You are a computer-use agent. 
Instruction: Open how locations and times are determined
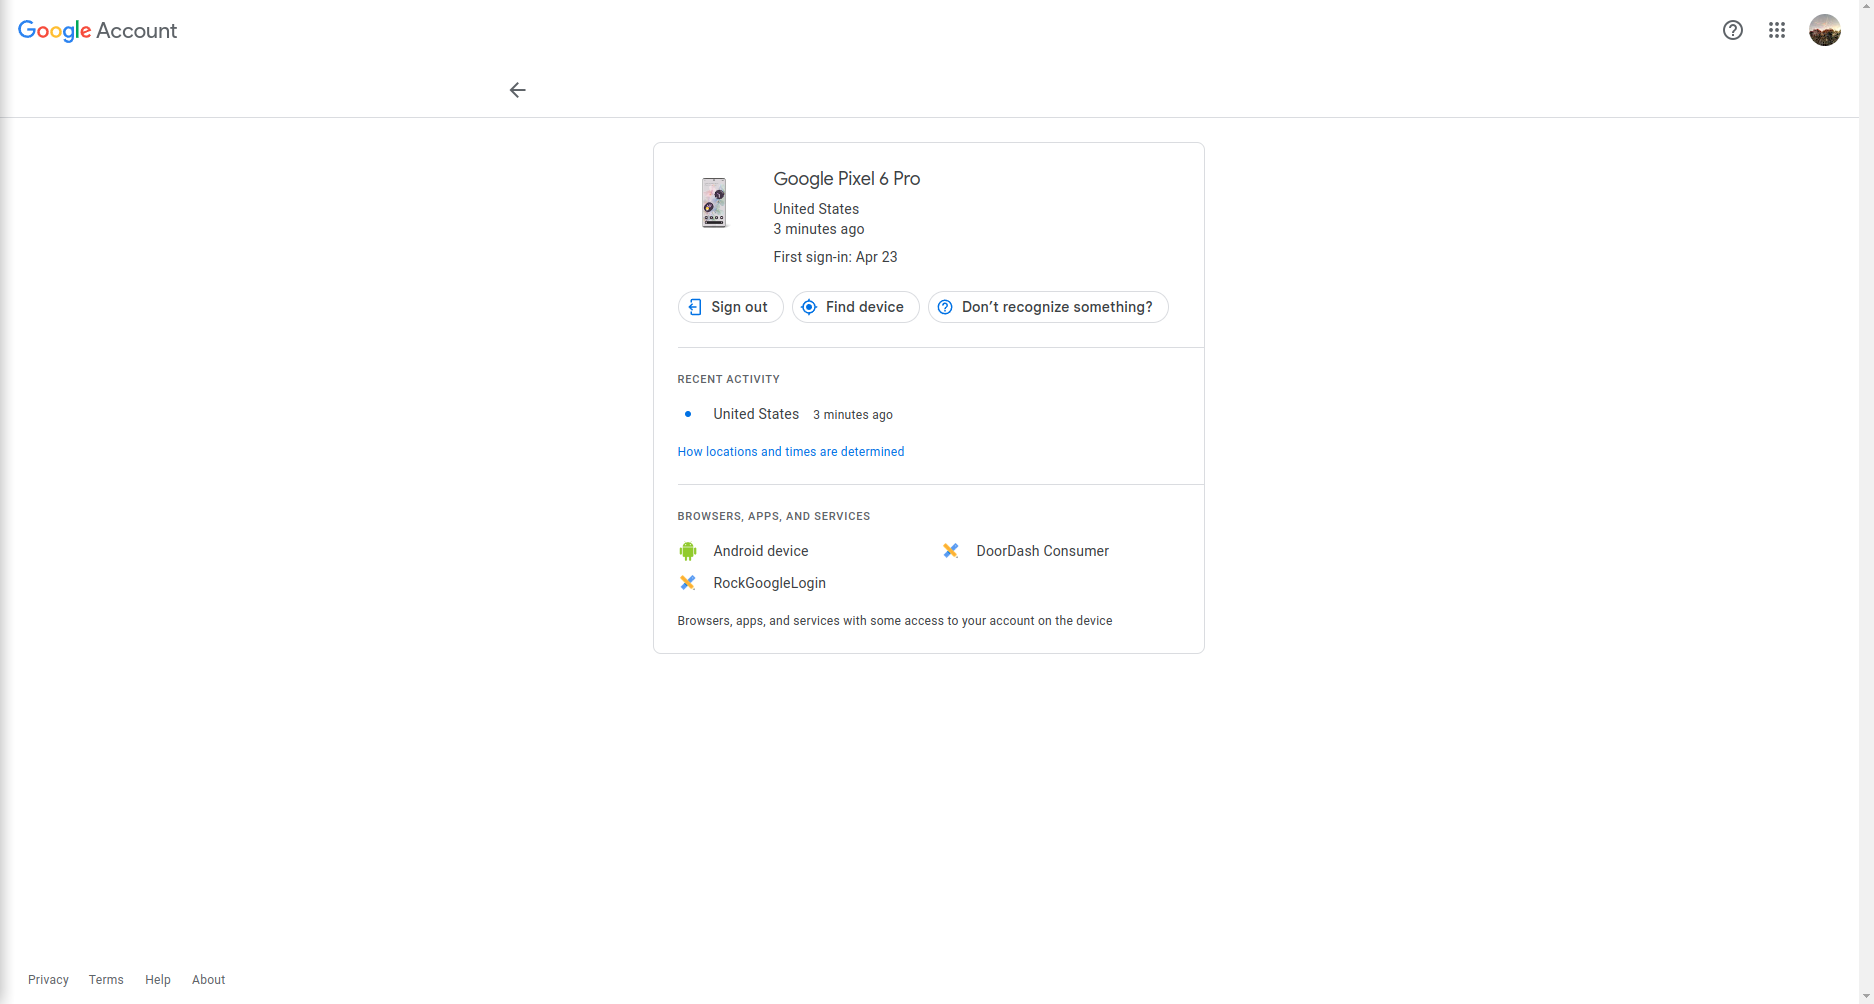(x=790, y=452)
